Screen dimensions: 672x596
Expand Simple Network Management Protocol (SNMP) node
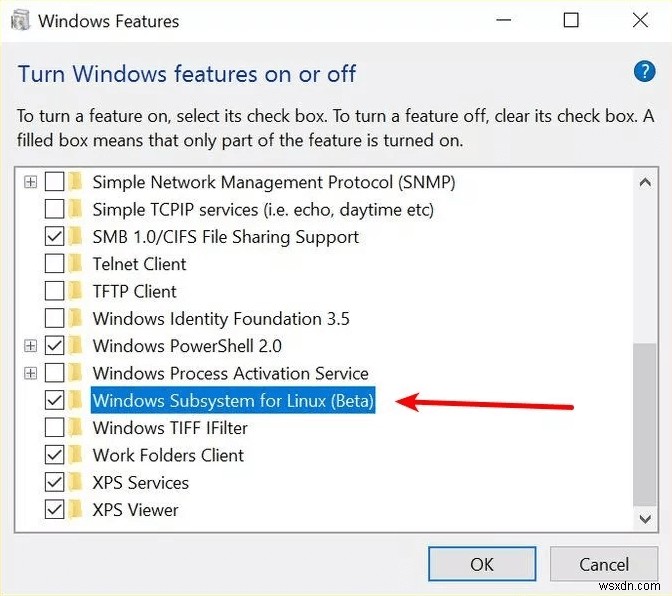pos(31,182)
